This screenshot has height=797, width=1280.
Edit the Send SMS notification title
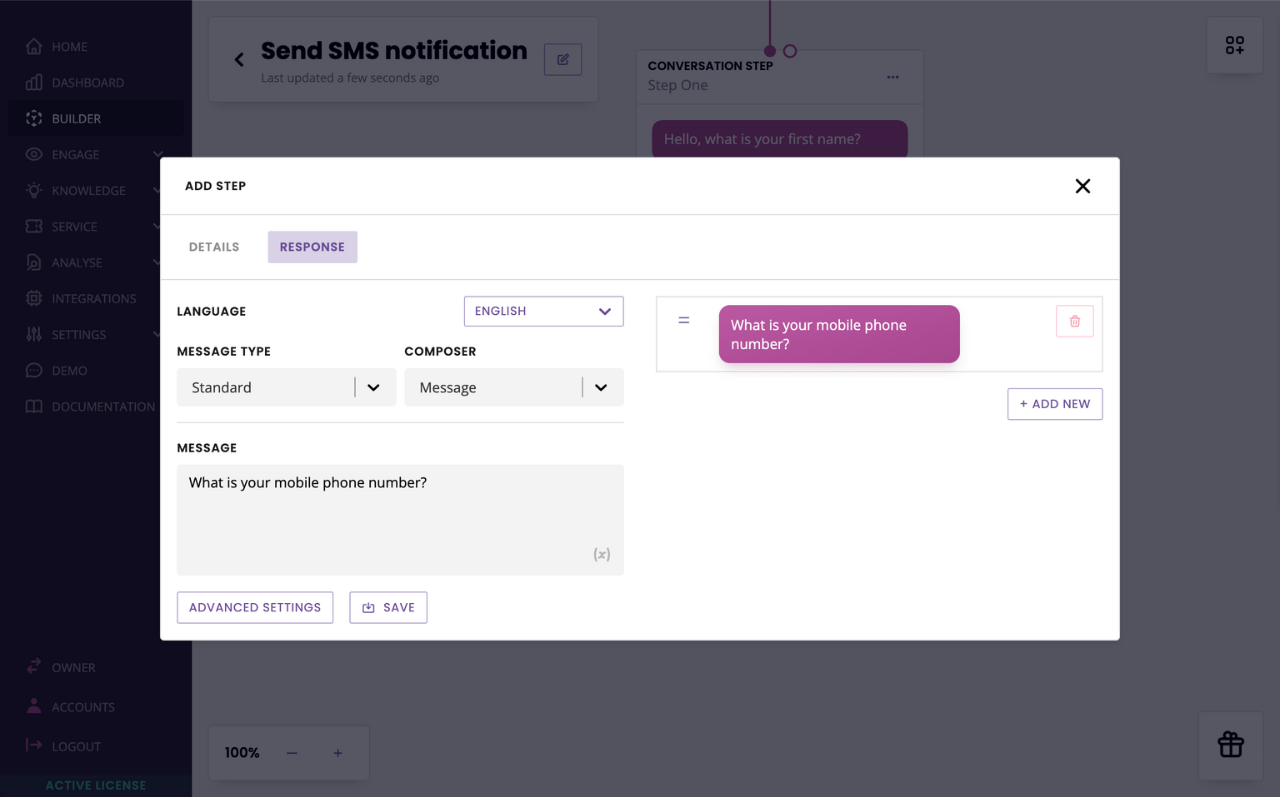click(562, 59)
